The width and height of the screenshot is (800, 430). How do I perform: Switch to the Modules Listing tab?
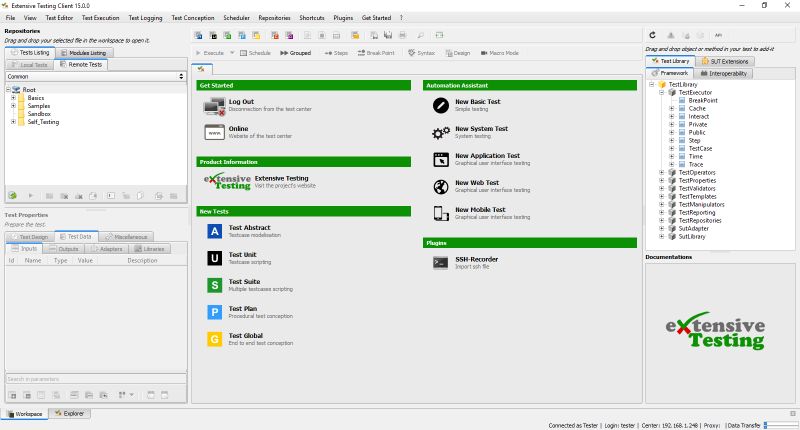(x=84, y=53)
